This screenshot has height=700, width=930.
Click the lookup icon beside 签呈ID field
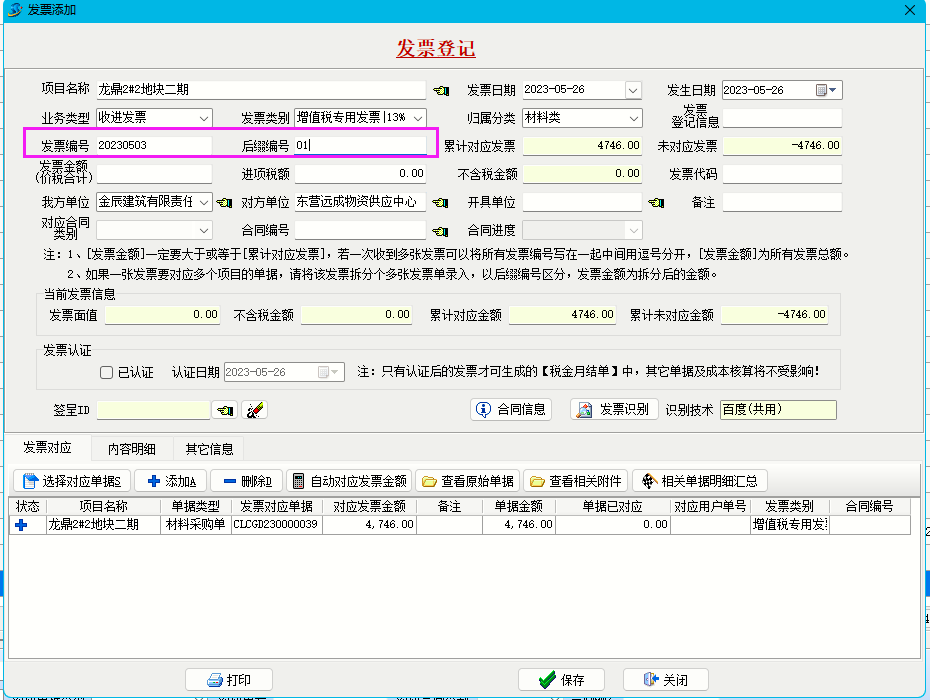[x=225, y=410]
